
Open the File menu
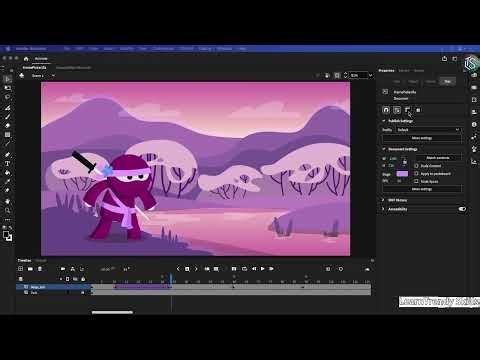[x=67, y=49]
